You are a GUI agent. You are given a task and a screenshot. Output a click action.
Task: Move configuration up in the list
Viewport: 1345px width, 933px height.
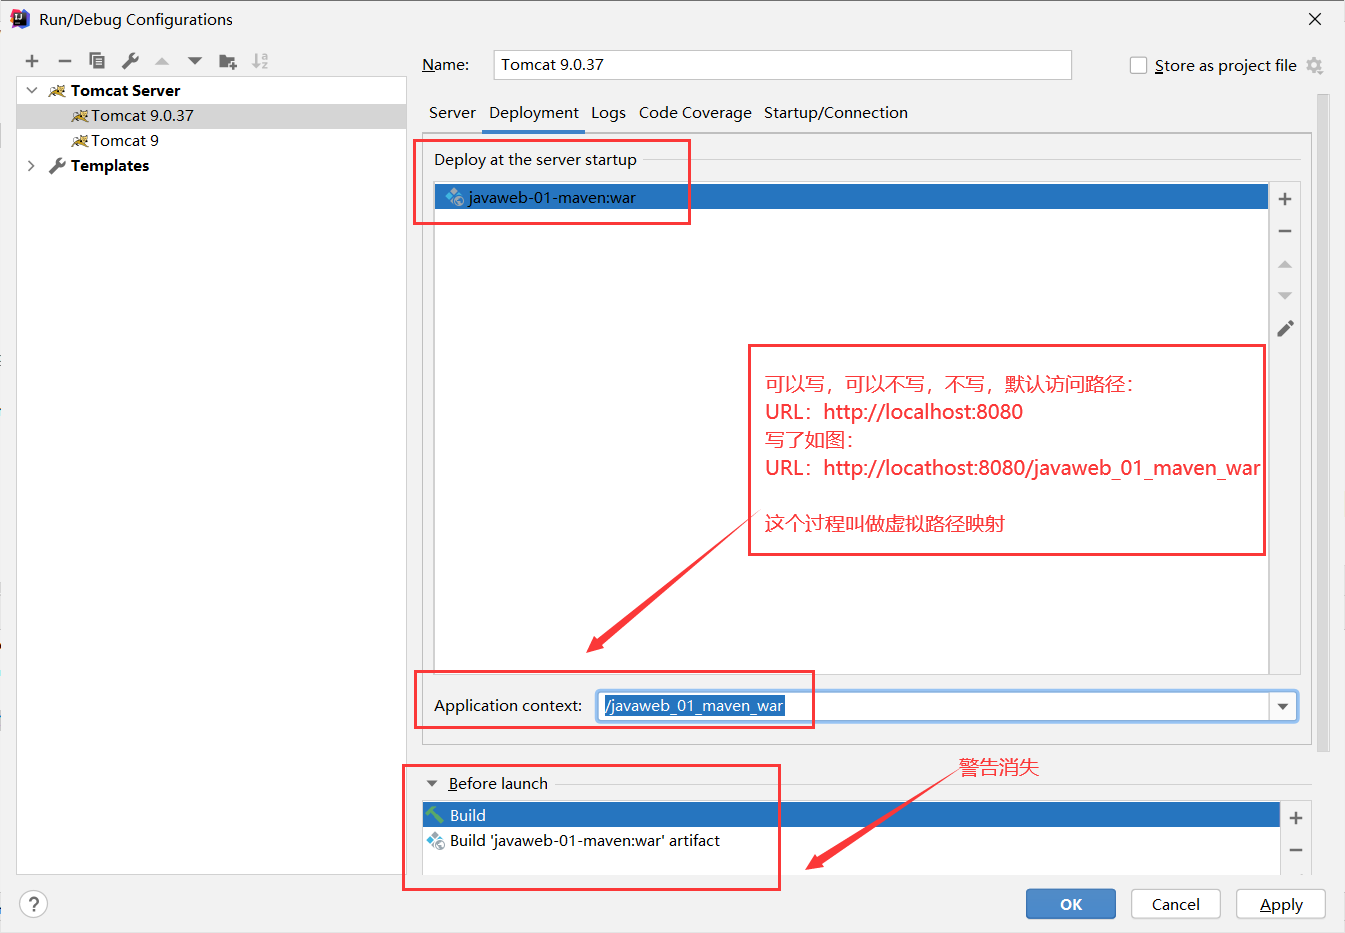(x=162, y=61)
